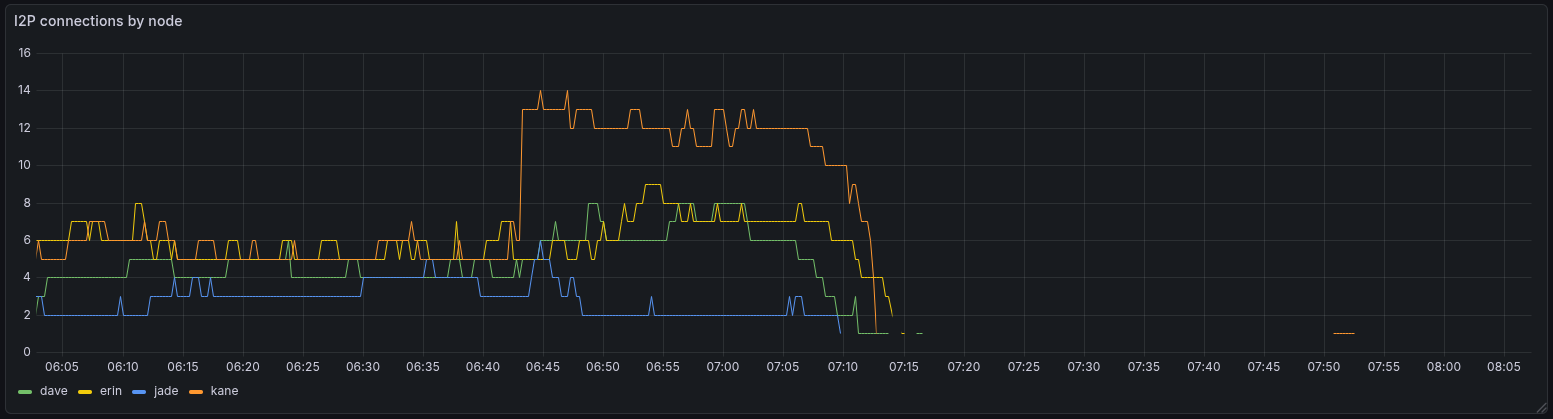1553x419 pixels.
Task: Click erin's yellow plateau at 9 near 06:54
Action: tap(653, 185)
